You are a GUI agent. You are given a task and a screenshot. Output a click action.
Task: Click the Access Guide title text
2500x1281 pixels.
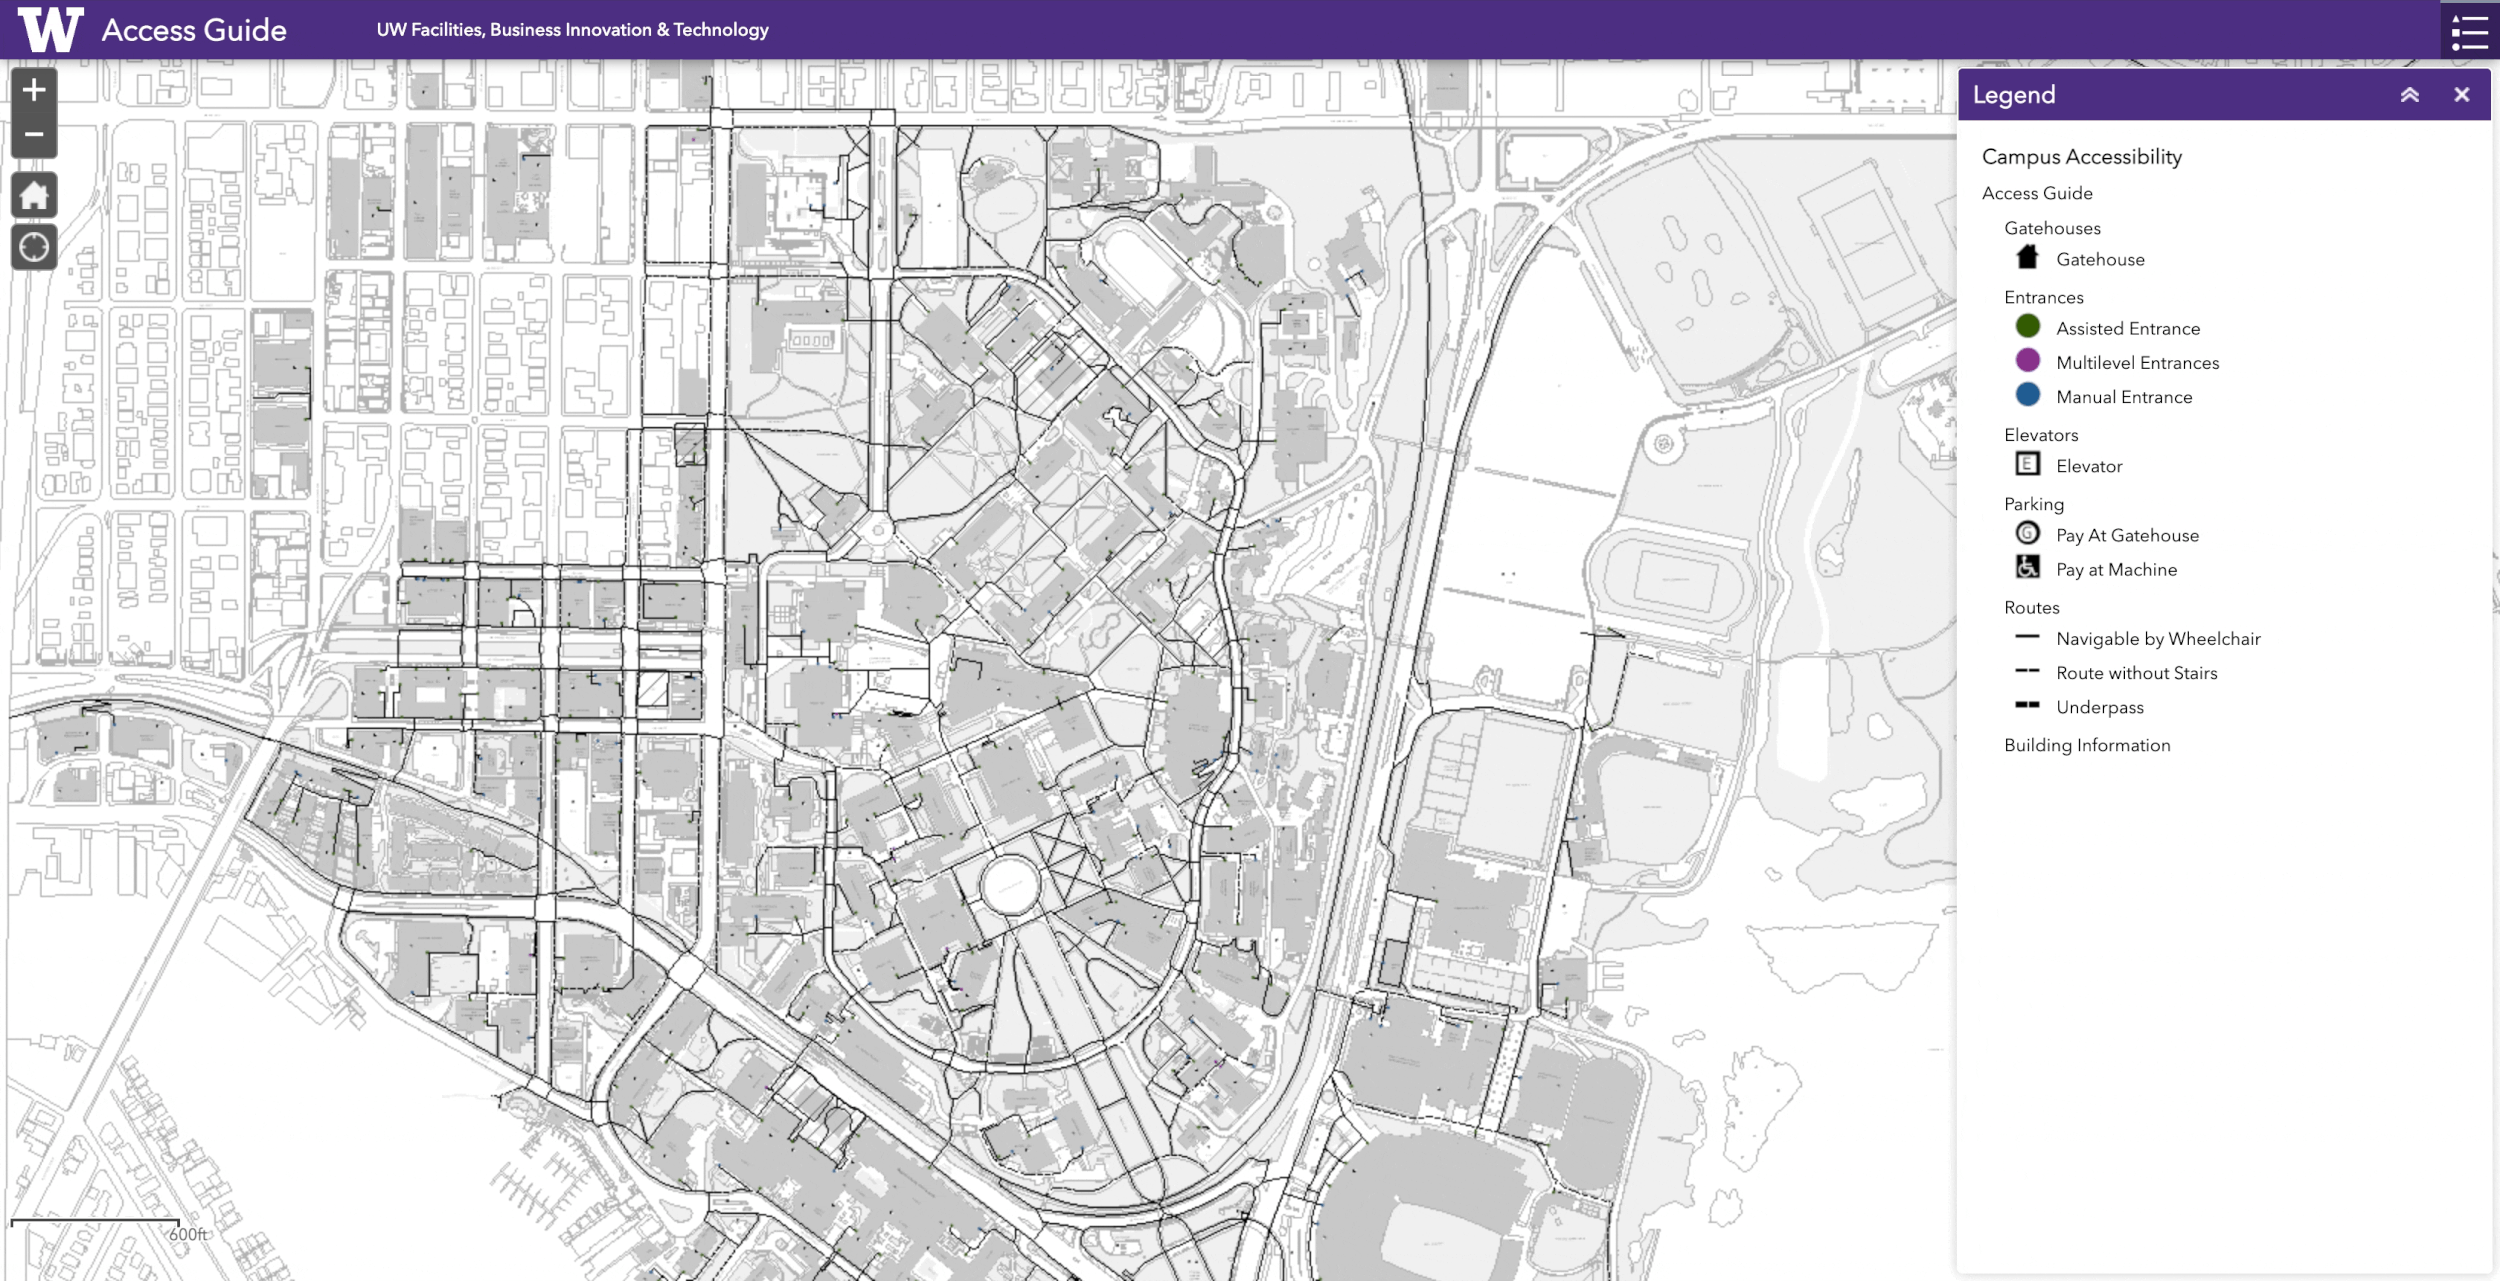194,30
